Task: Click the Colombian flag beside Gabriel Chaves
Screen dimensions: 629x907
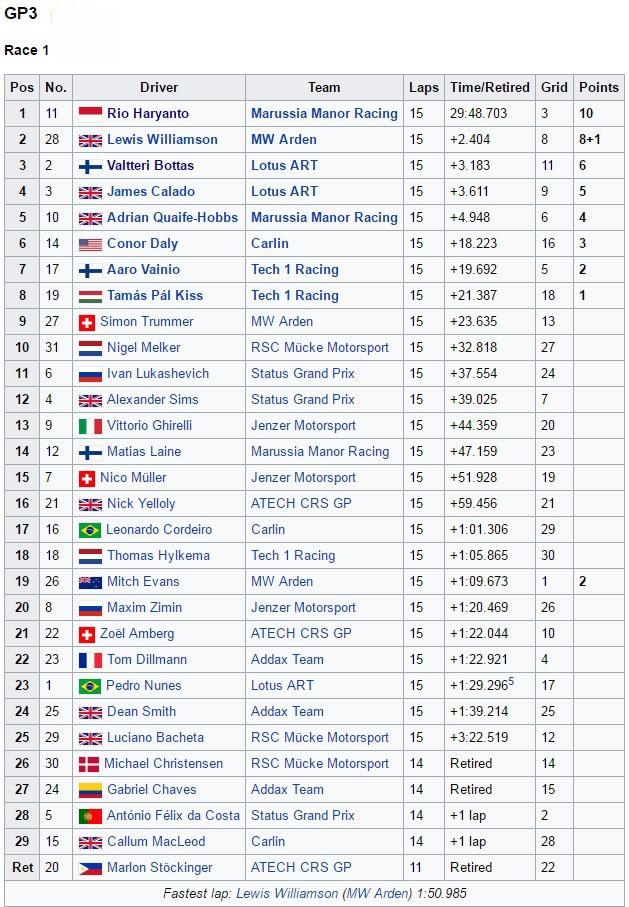Action: tap(90, 790)
